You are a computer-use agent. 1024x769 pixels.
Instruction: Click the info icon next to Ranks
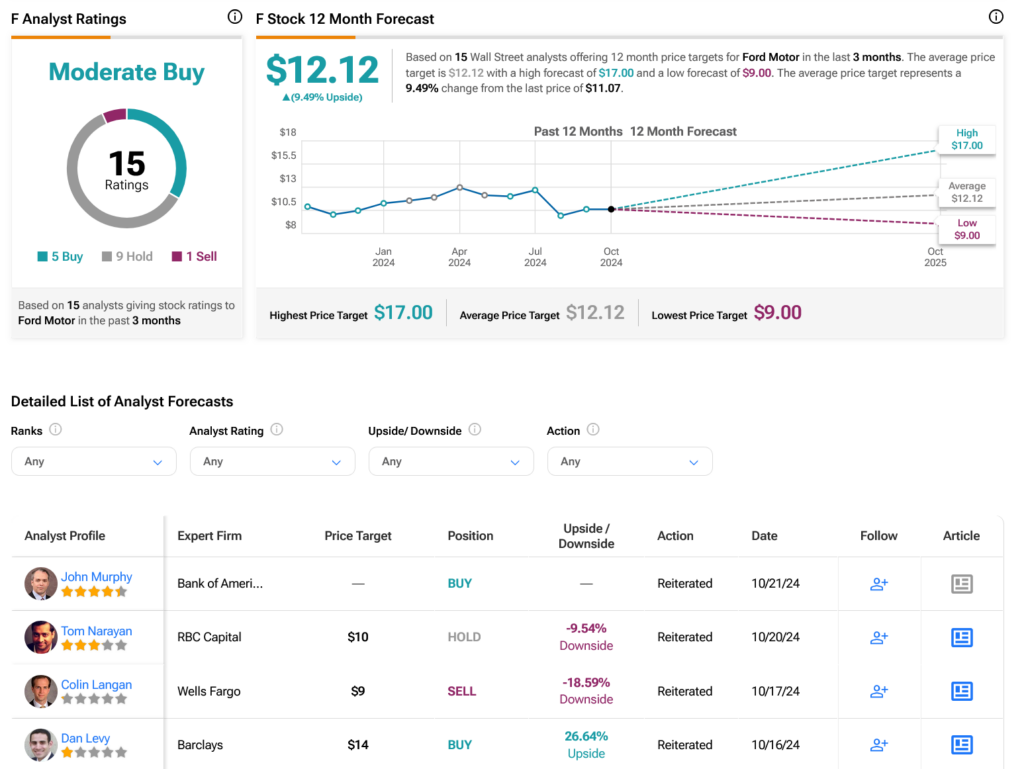coord(56,430)
